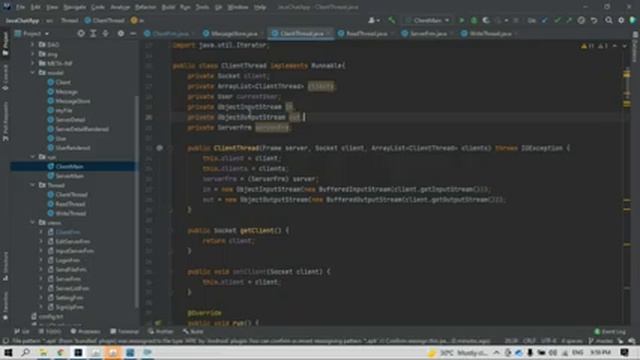
Task: Select opened file target icon in Project panel
Action: (x=81, y=33)
